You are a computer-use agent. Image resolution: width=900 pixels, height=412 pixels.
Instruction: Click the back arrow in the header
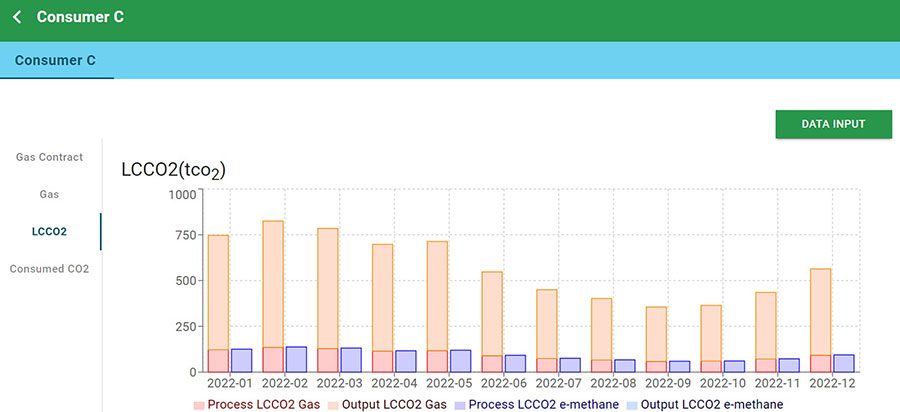pos(17,17)
